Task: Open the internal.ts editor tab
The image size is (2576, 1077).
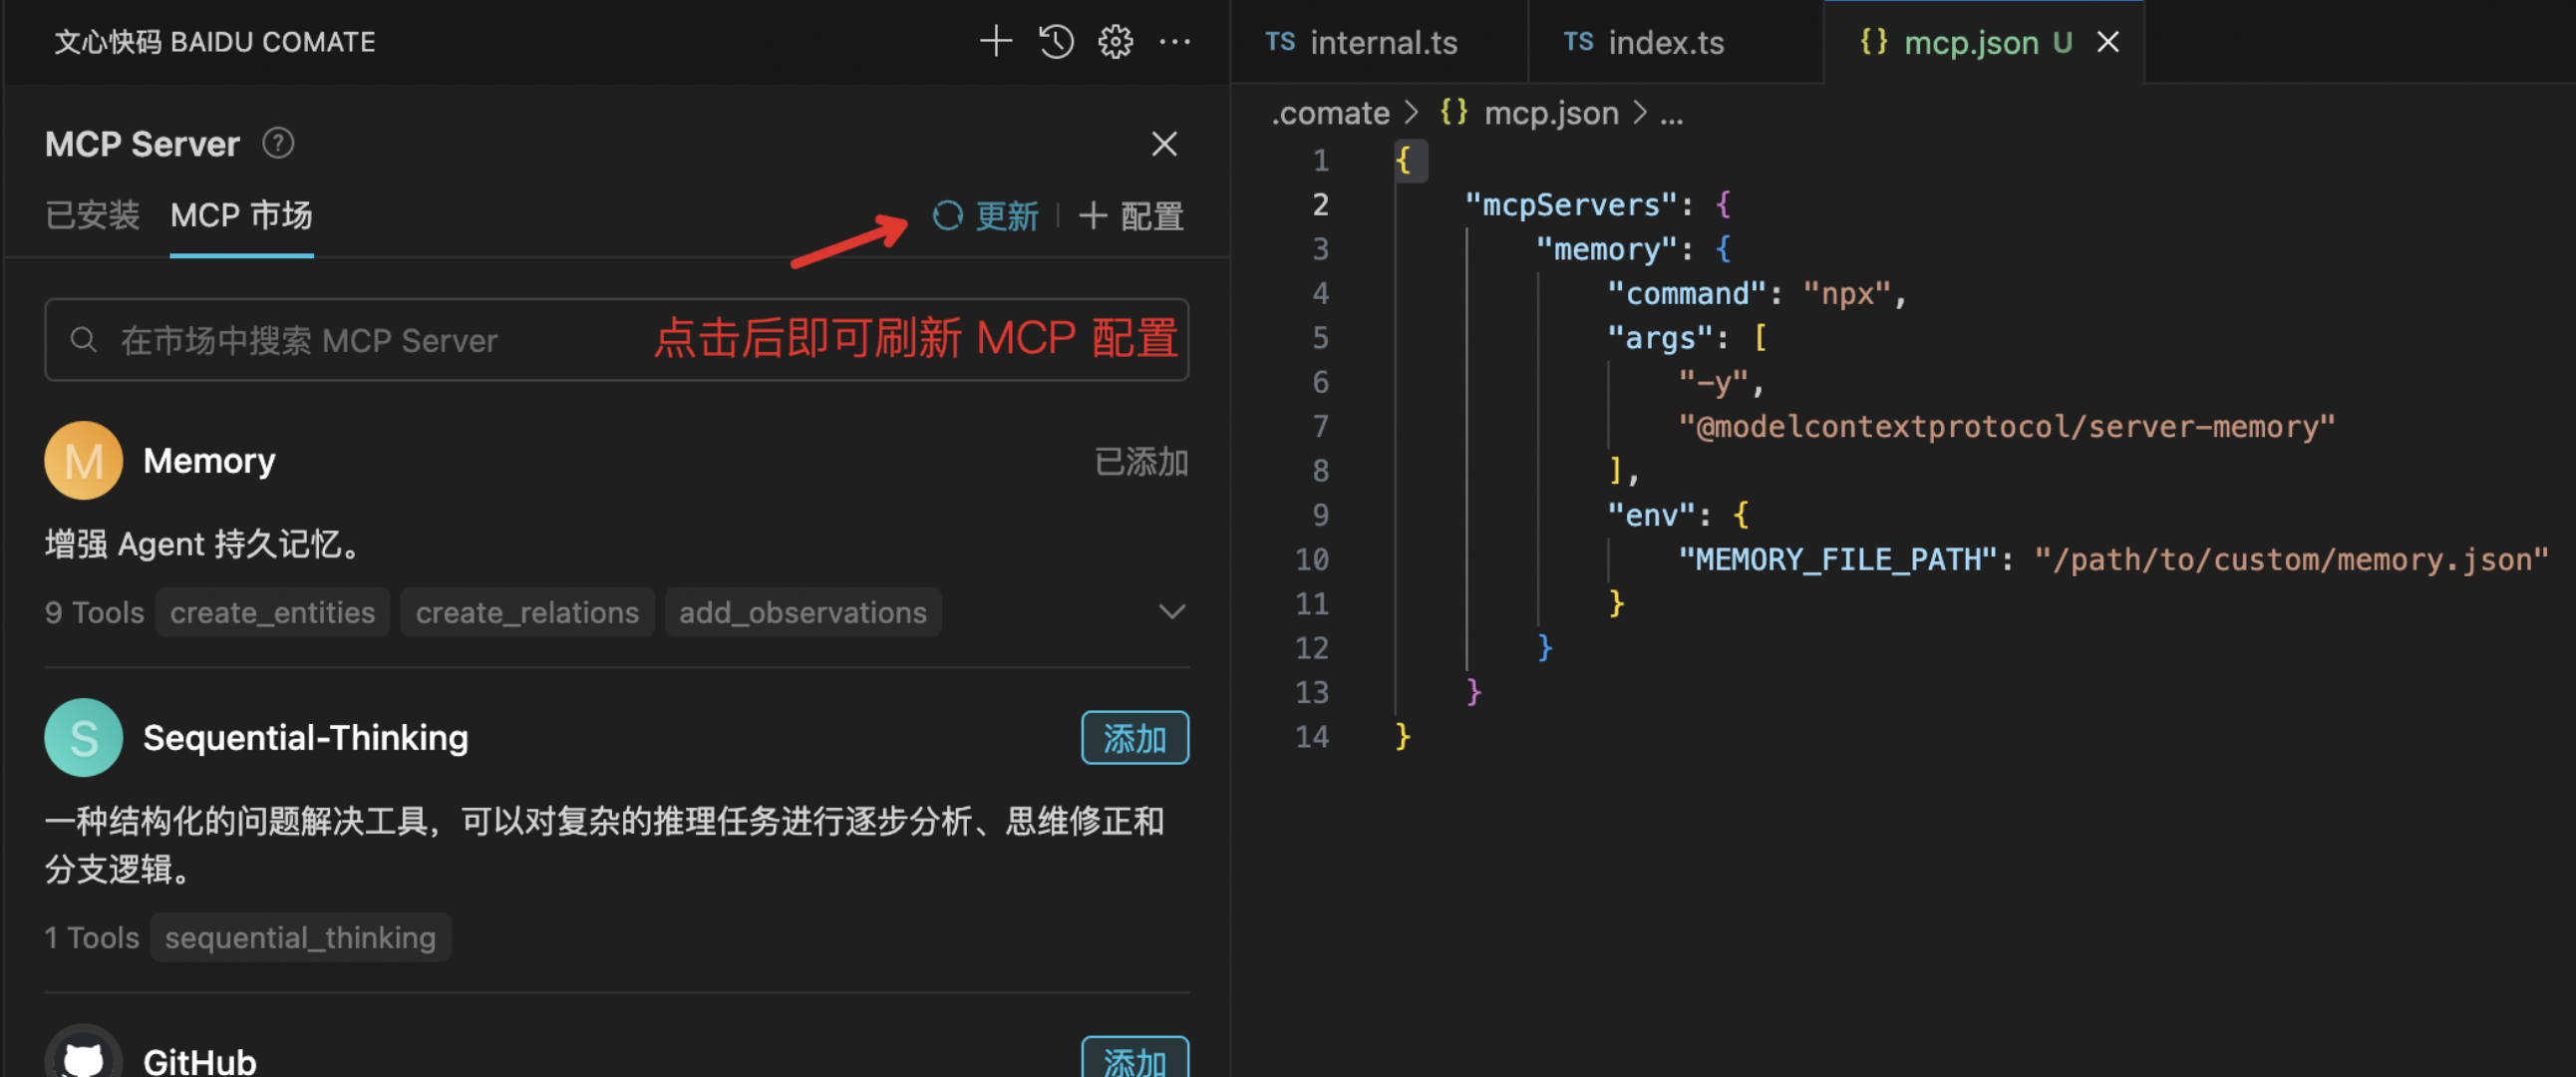Action: click(x=1379, y=42)
